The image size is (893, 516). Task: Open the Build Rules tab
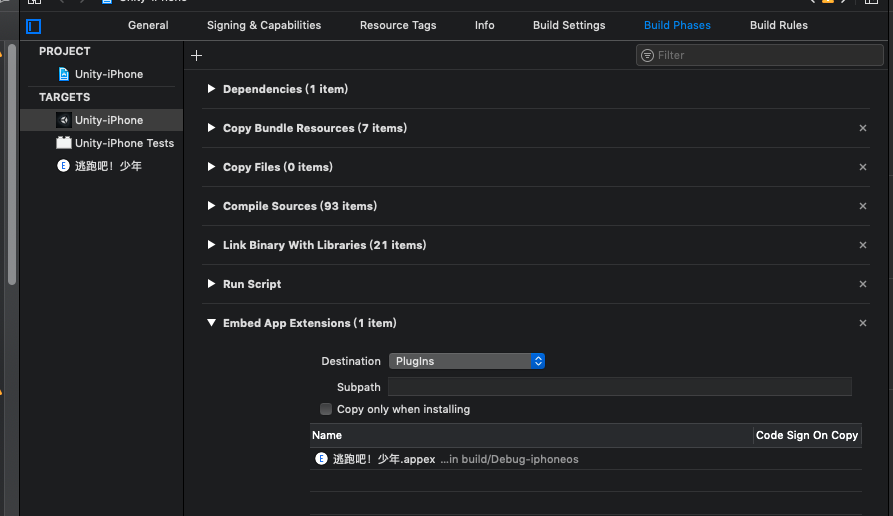pyautogui.click(x=779, y=25)
